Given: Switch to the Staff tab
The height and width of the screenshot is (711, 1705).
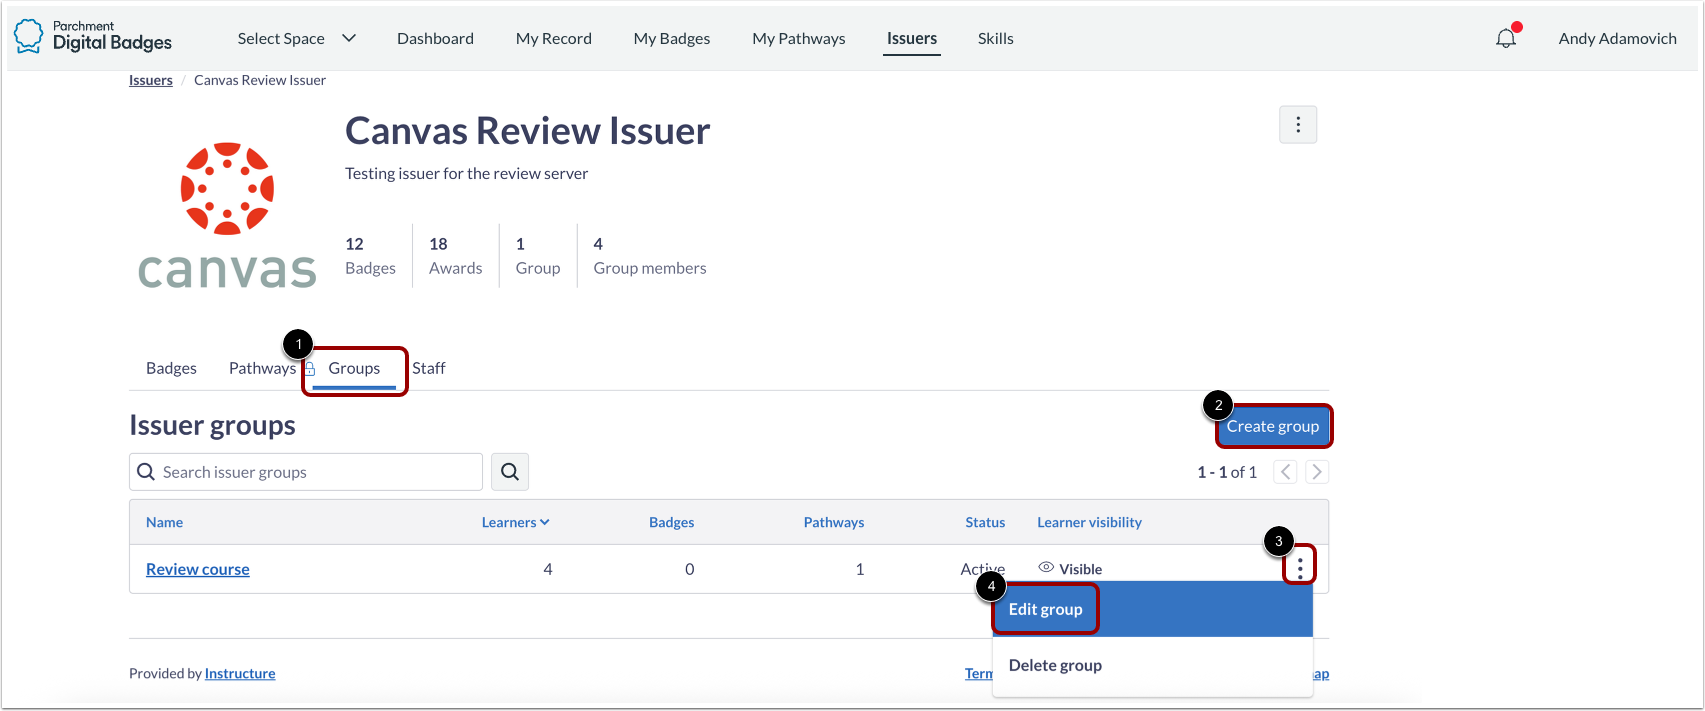Looking at the screenshot, I should [429, 368].
